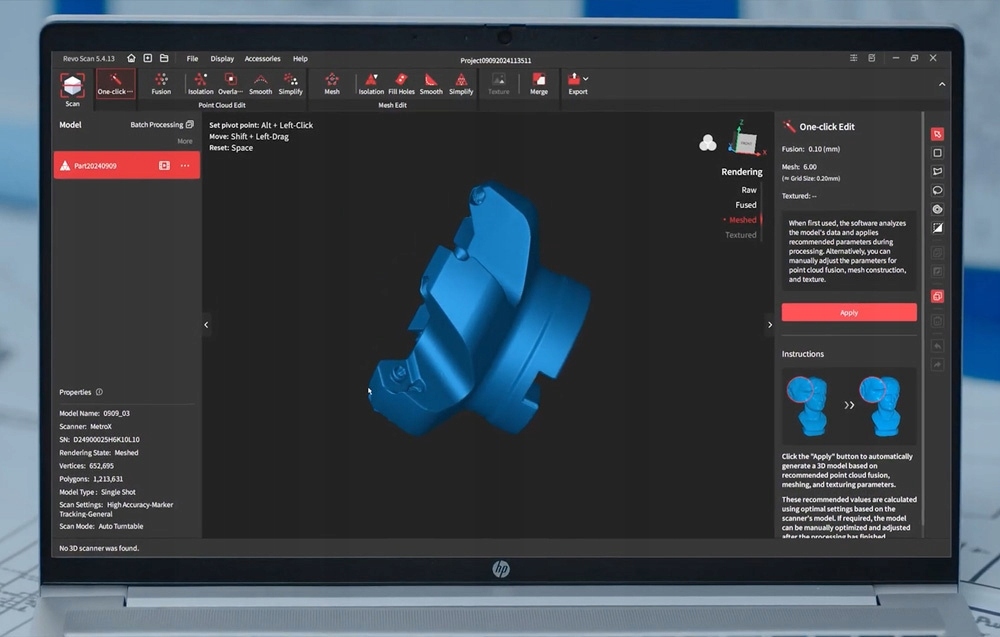Click the home icon in title bar
This screenshot has height=637, width=1000.
coord(131,59)
